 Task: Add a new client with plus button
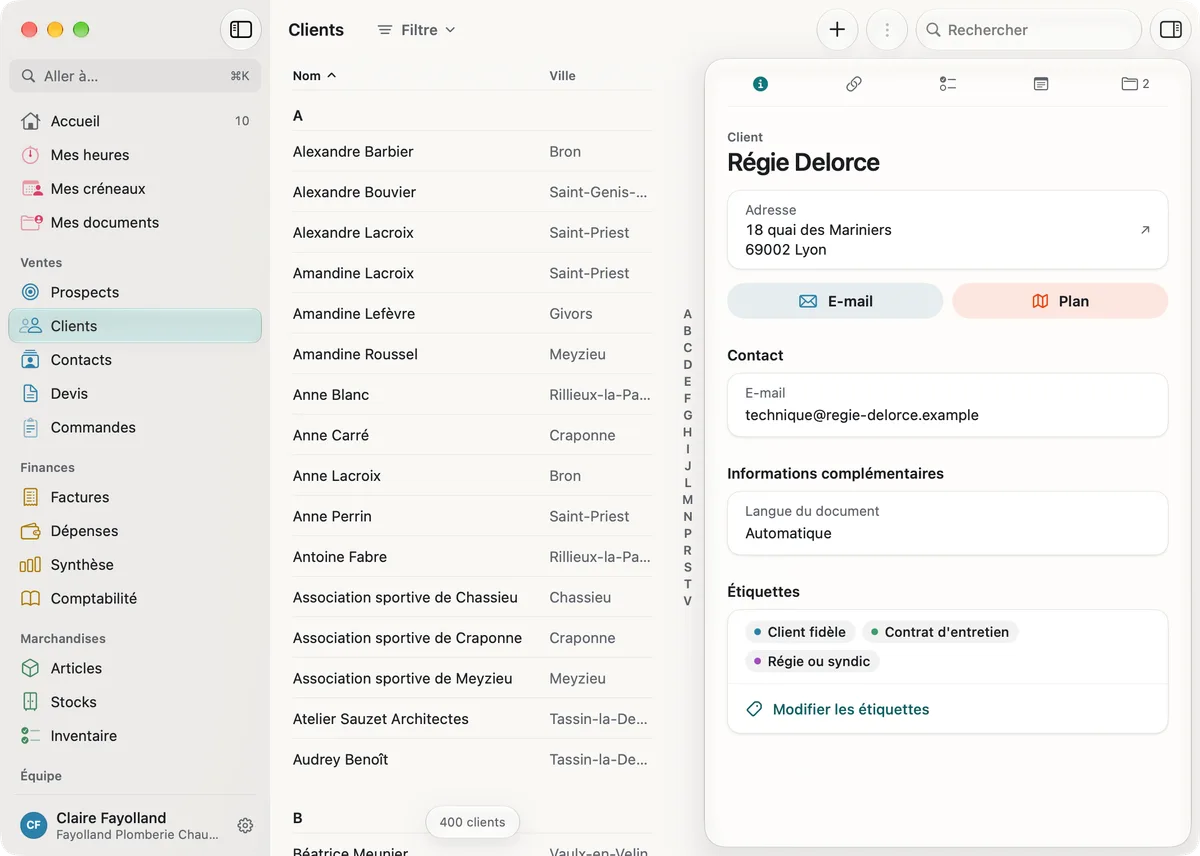tap(837, 30)
